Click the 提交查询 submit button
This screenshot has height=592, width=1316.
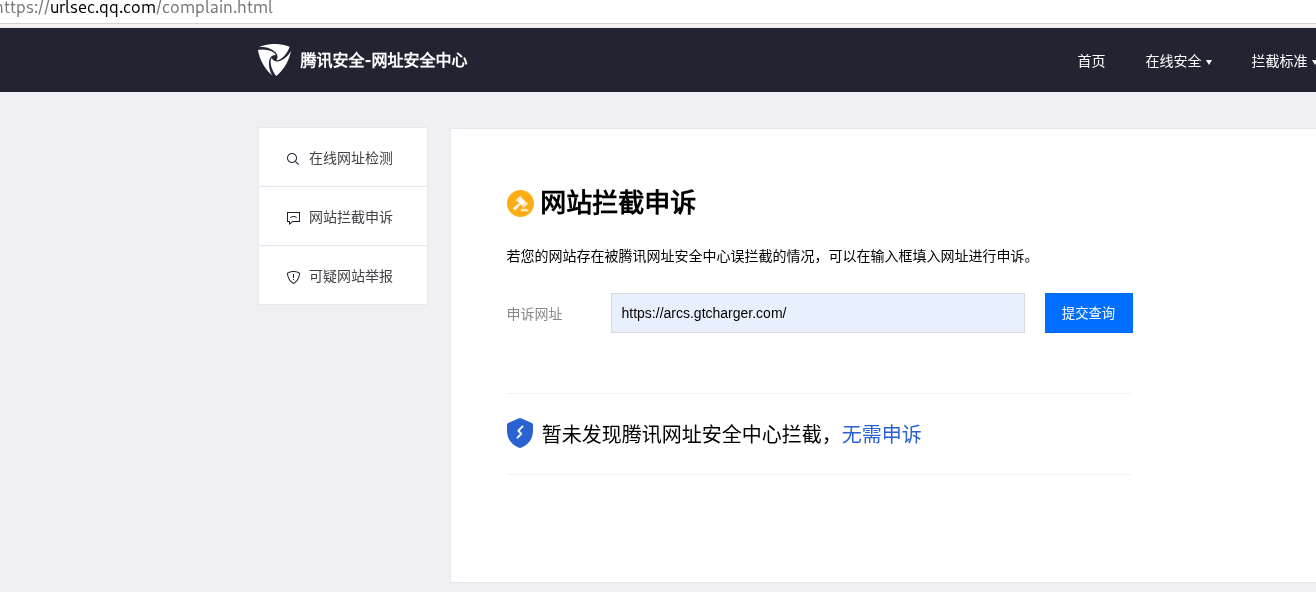[1088, 313]
